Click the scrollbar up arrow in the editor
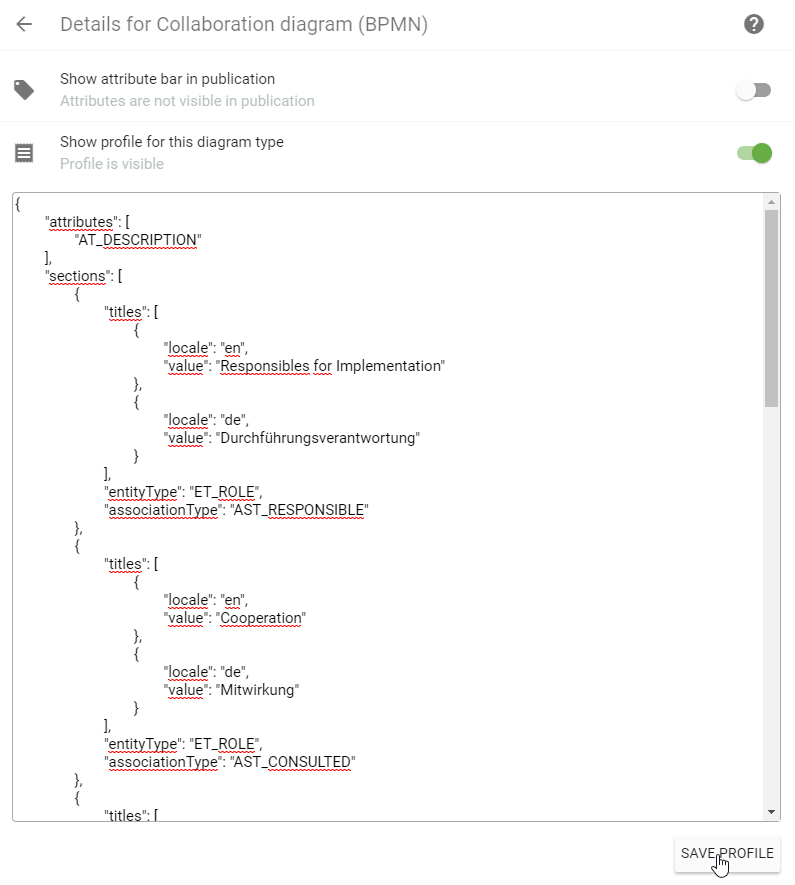The width and height of the screenshot is (795, 885). pyautogui.click(x=772, y=200)
